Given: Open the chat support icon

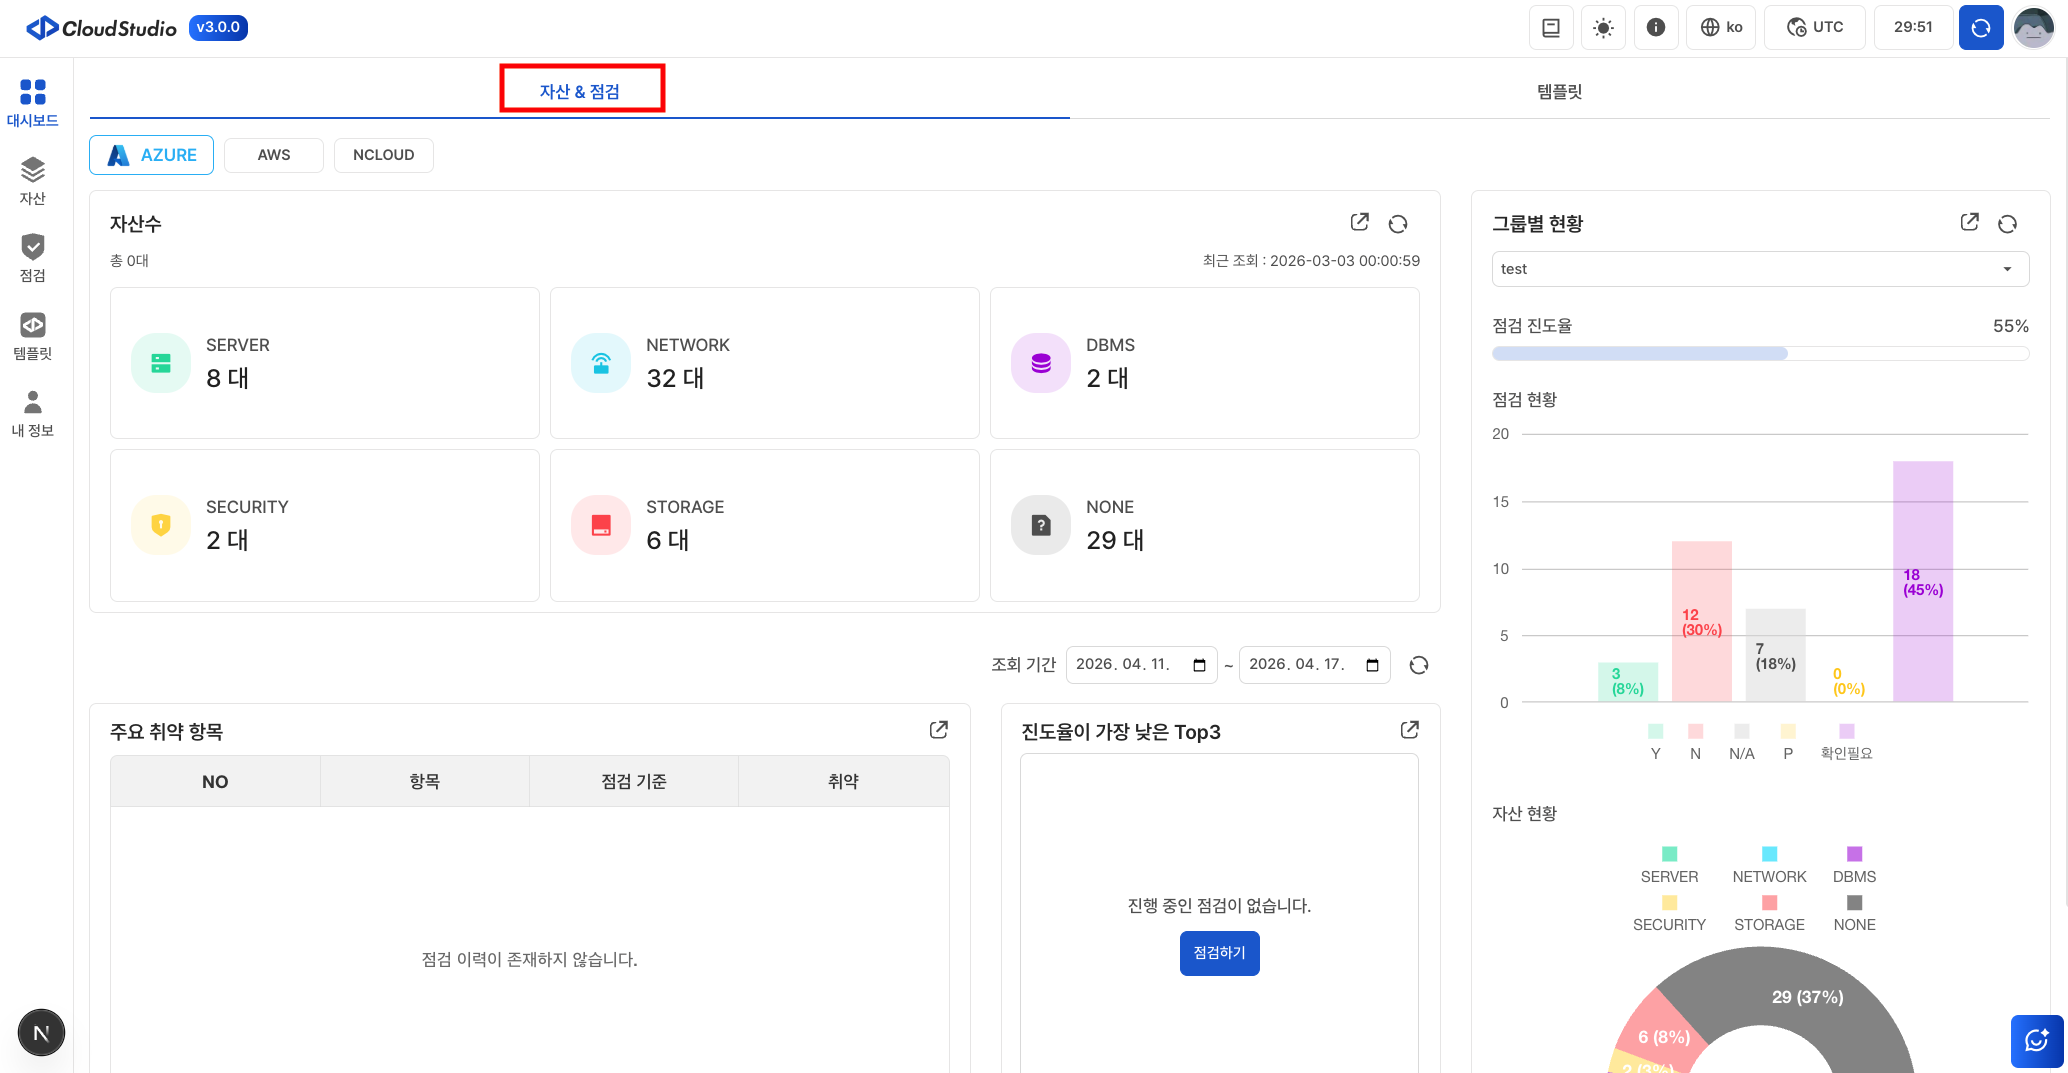Looking at the screenshot, I should pyautogui.click(x=2036, y=1041).
